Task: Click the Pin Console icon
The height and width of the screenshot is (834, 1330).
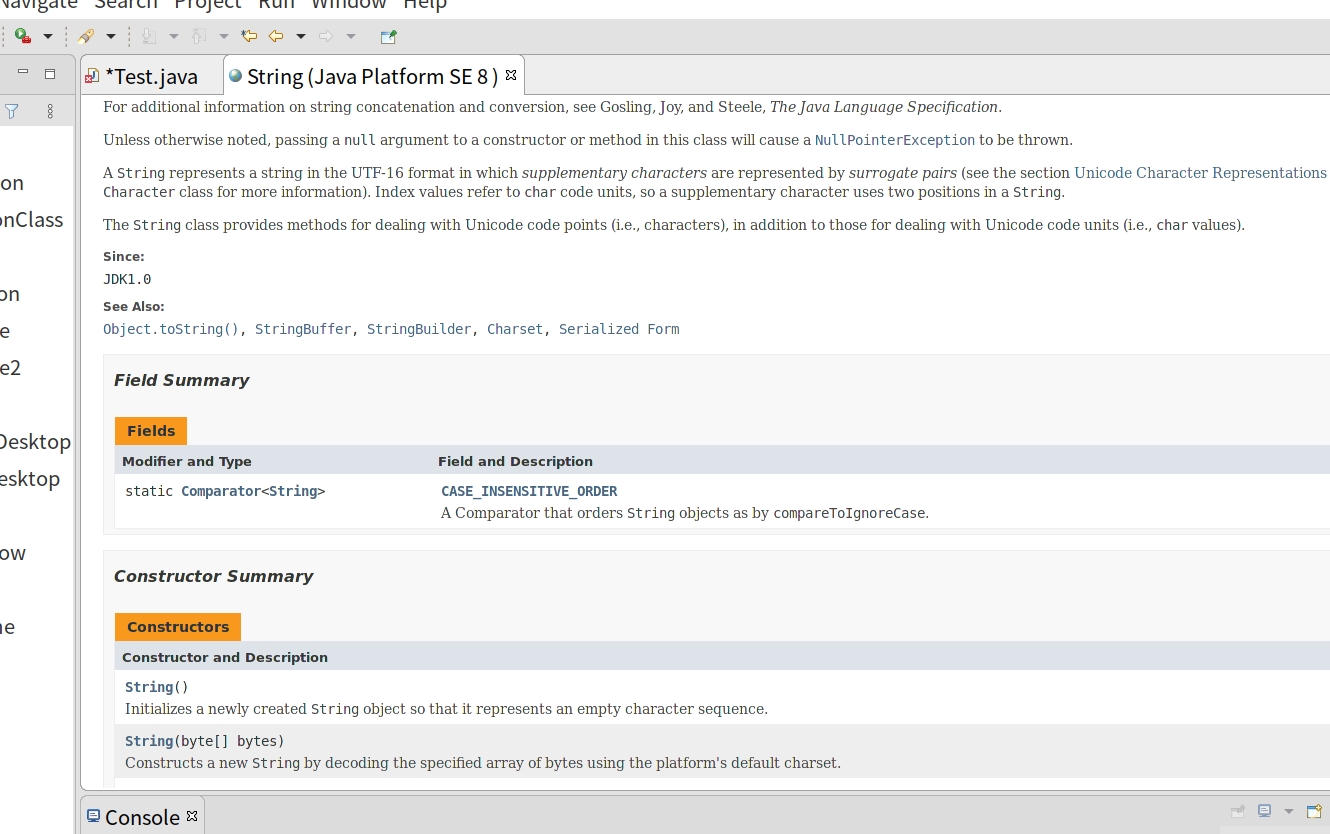Action: click(x=1237, y=811)
